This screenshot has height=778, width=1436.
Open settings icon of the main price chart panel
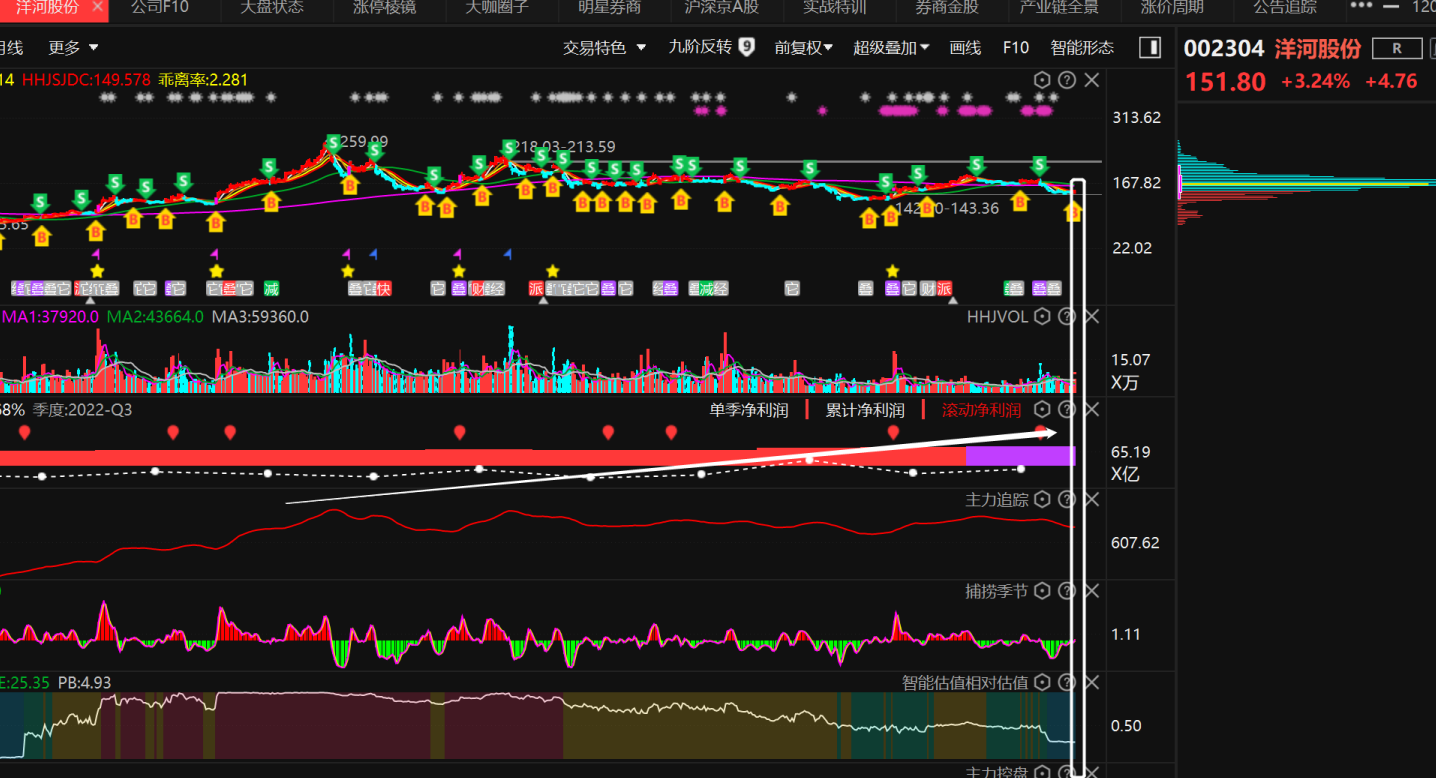click(1042, 80)
